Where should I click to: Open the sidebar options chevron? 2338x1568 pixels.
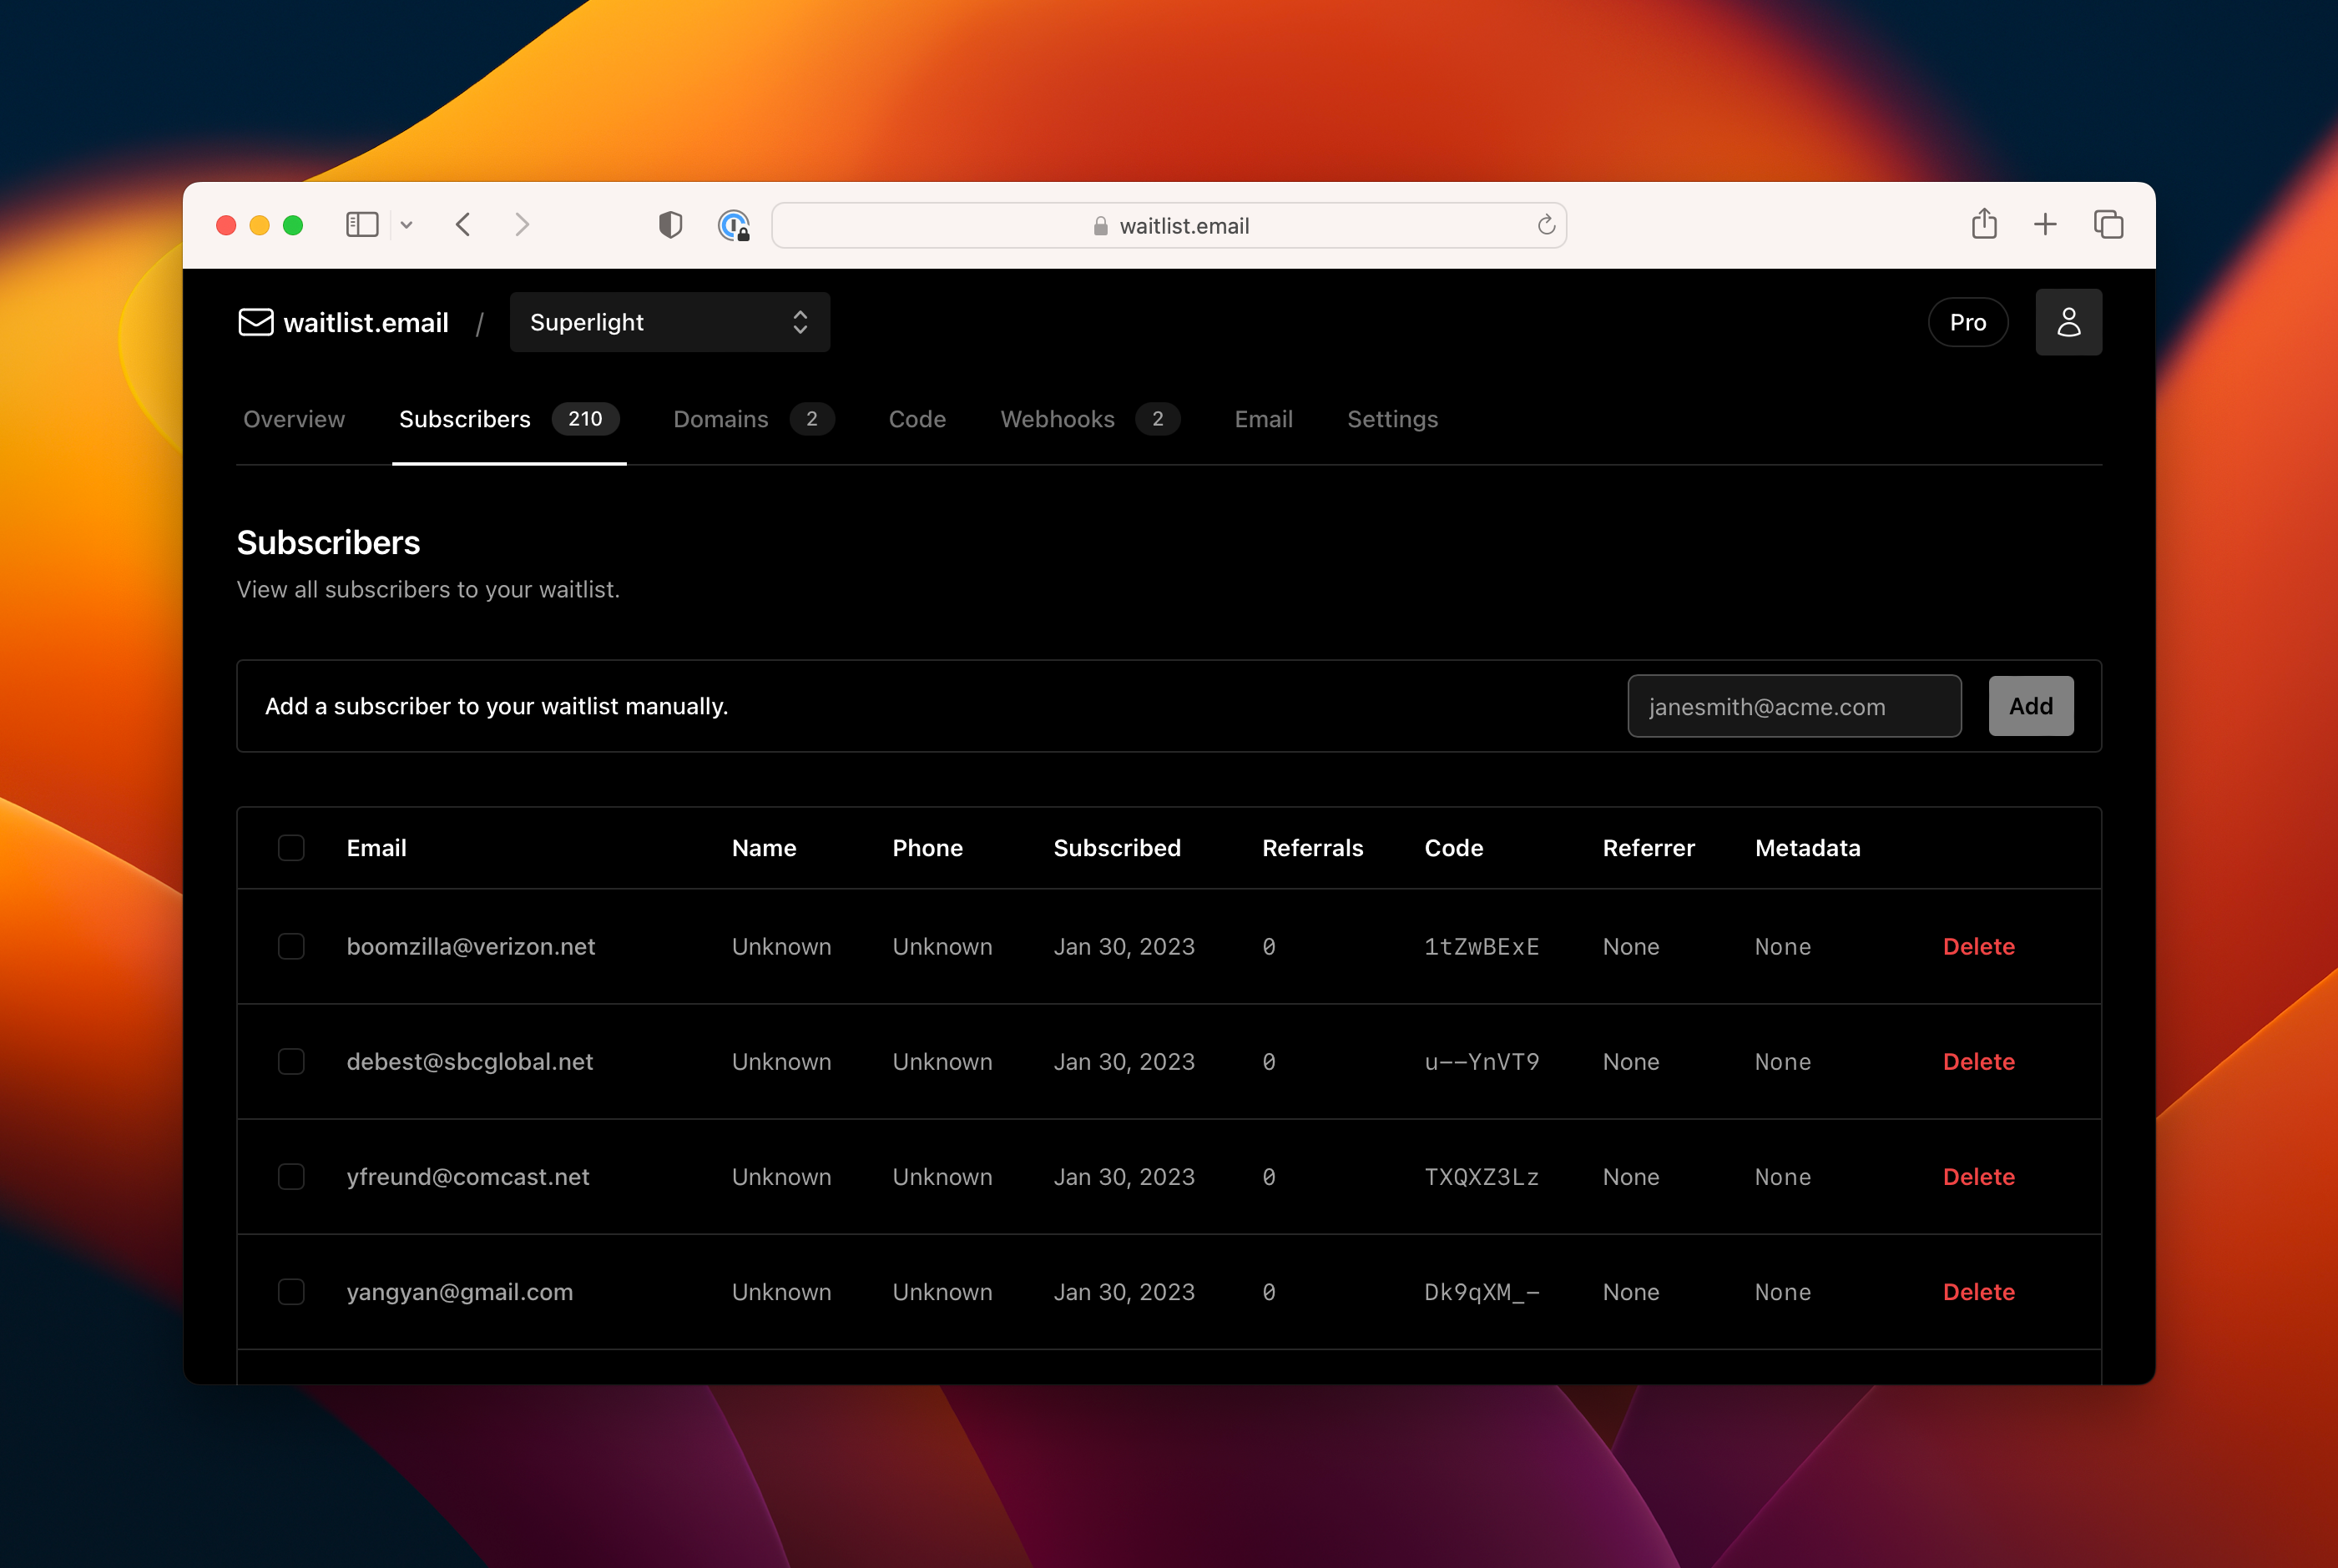tap(407, 225)
